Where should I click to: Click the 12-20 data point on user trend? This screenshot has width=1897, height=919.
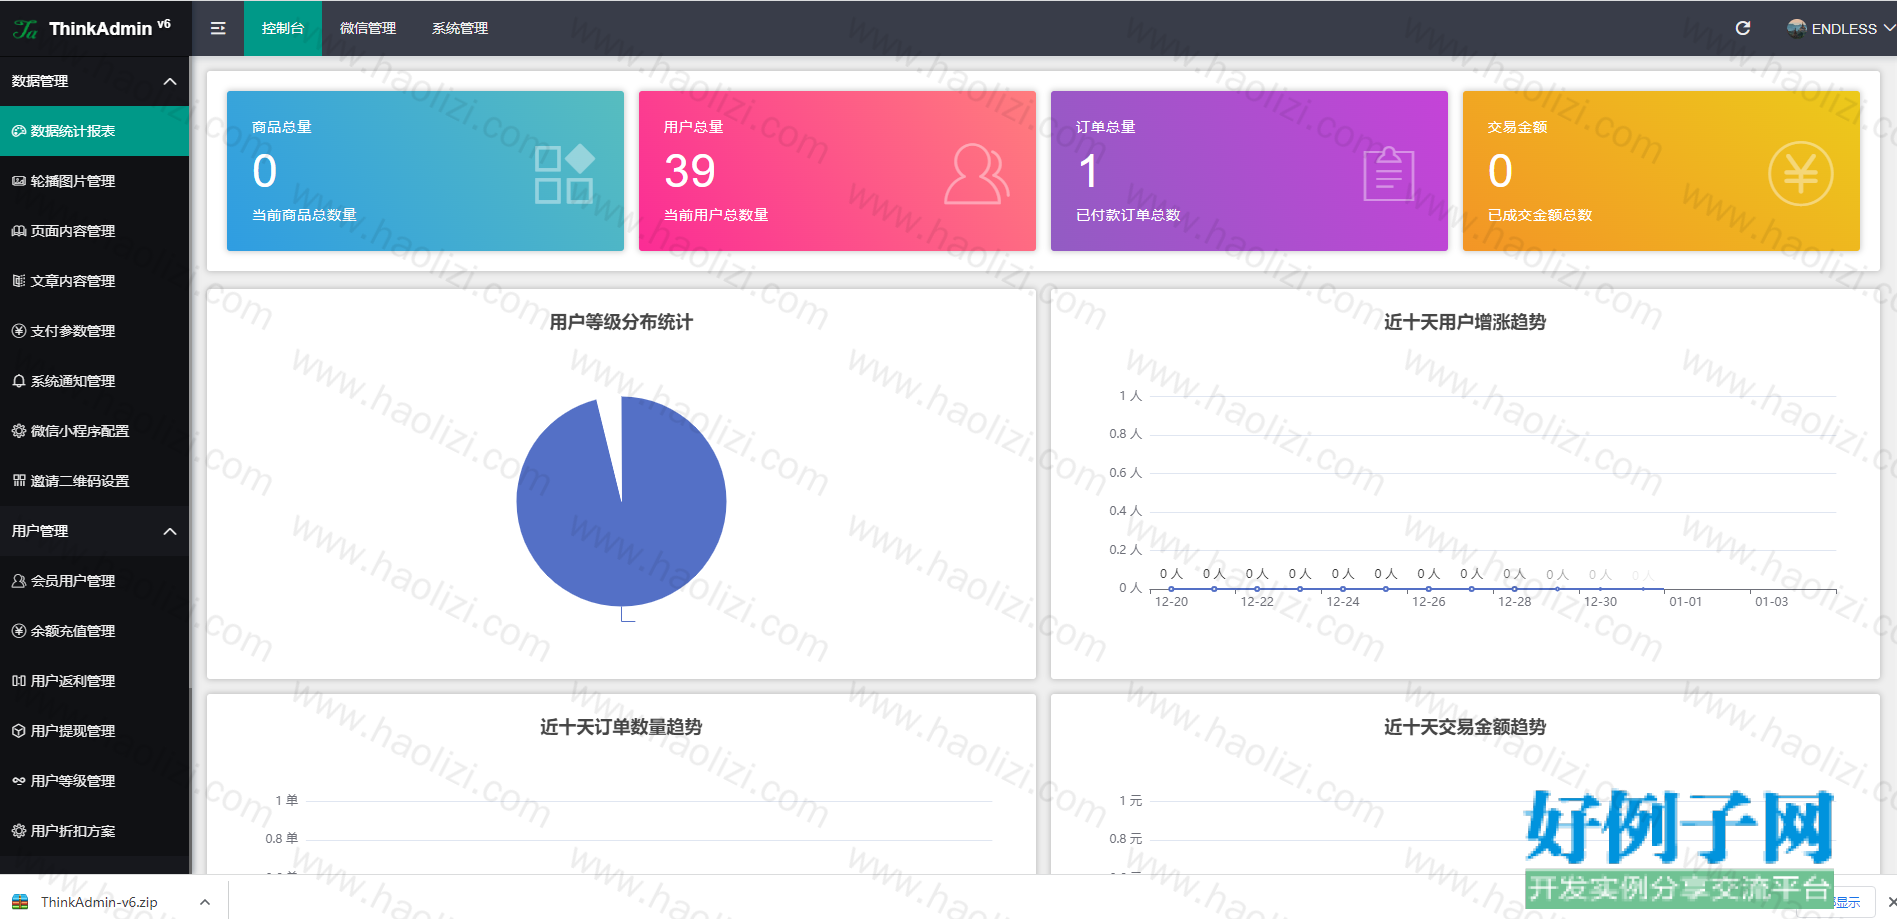[1171, 589]
